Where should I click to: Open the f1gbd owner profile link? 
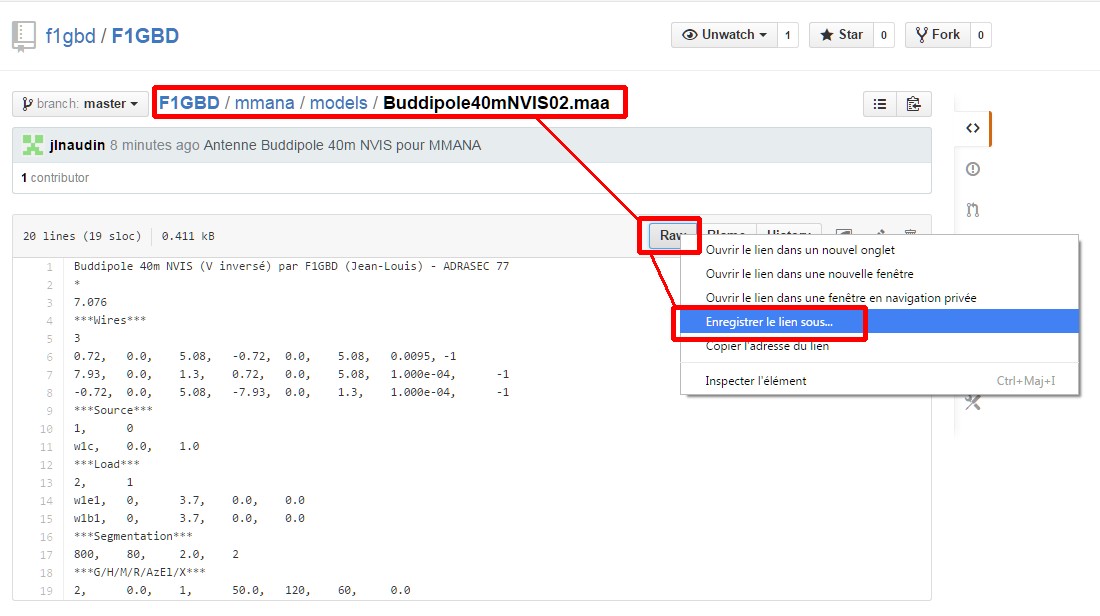(70, 36)
